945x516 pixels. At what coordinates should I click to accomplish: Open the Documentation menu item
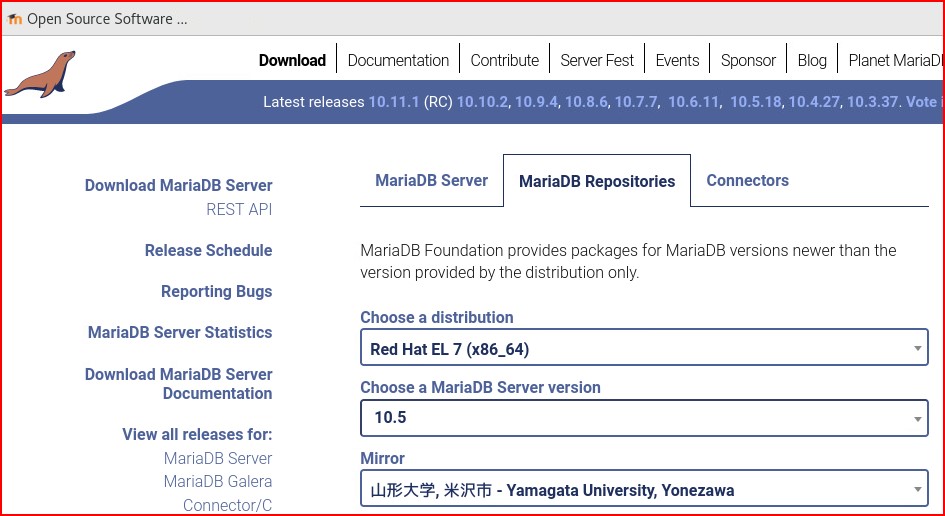click(x=398, y=60)
